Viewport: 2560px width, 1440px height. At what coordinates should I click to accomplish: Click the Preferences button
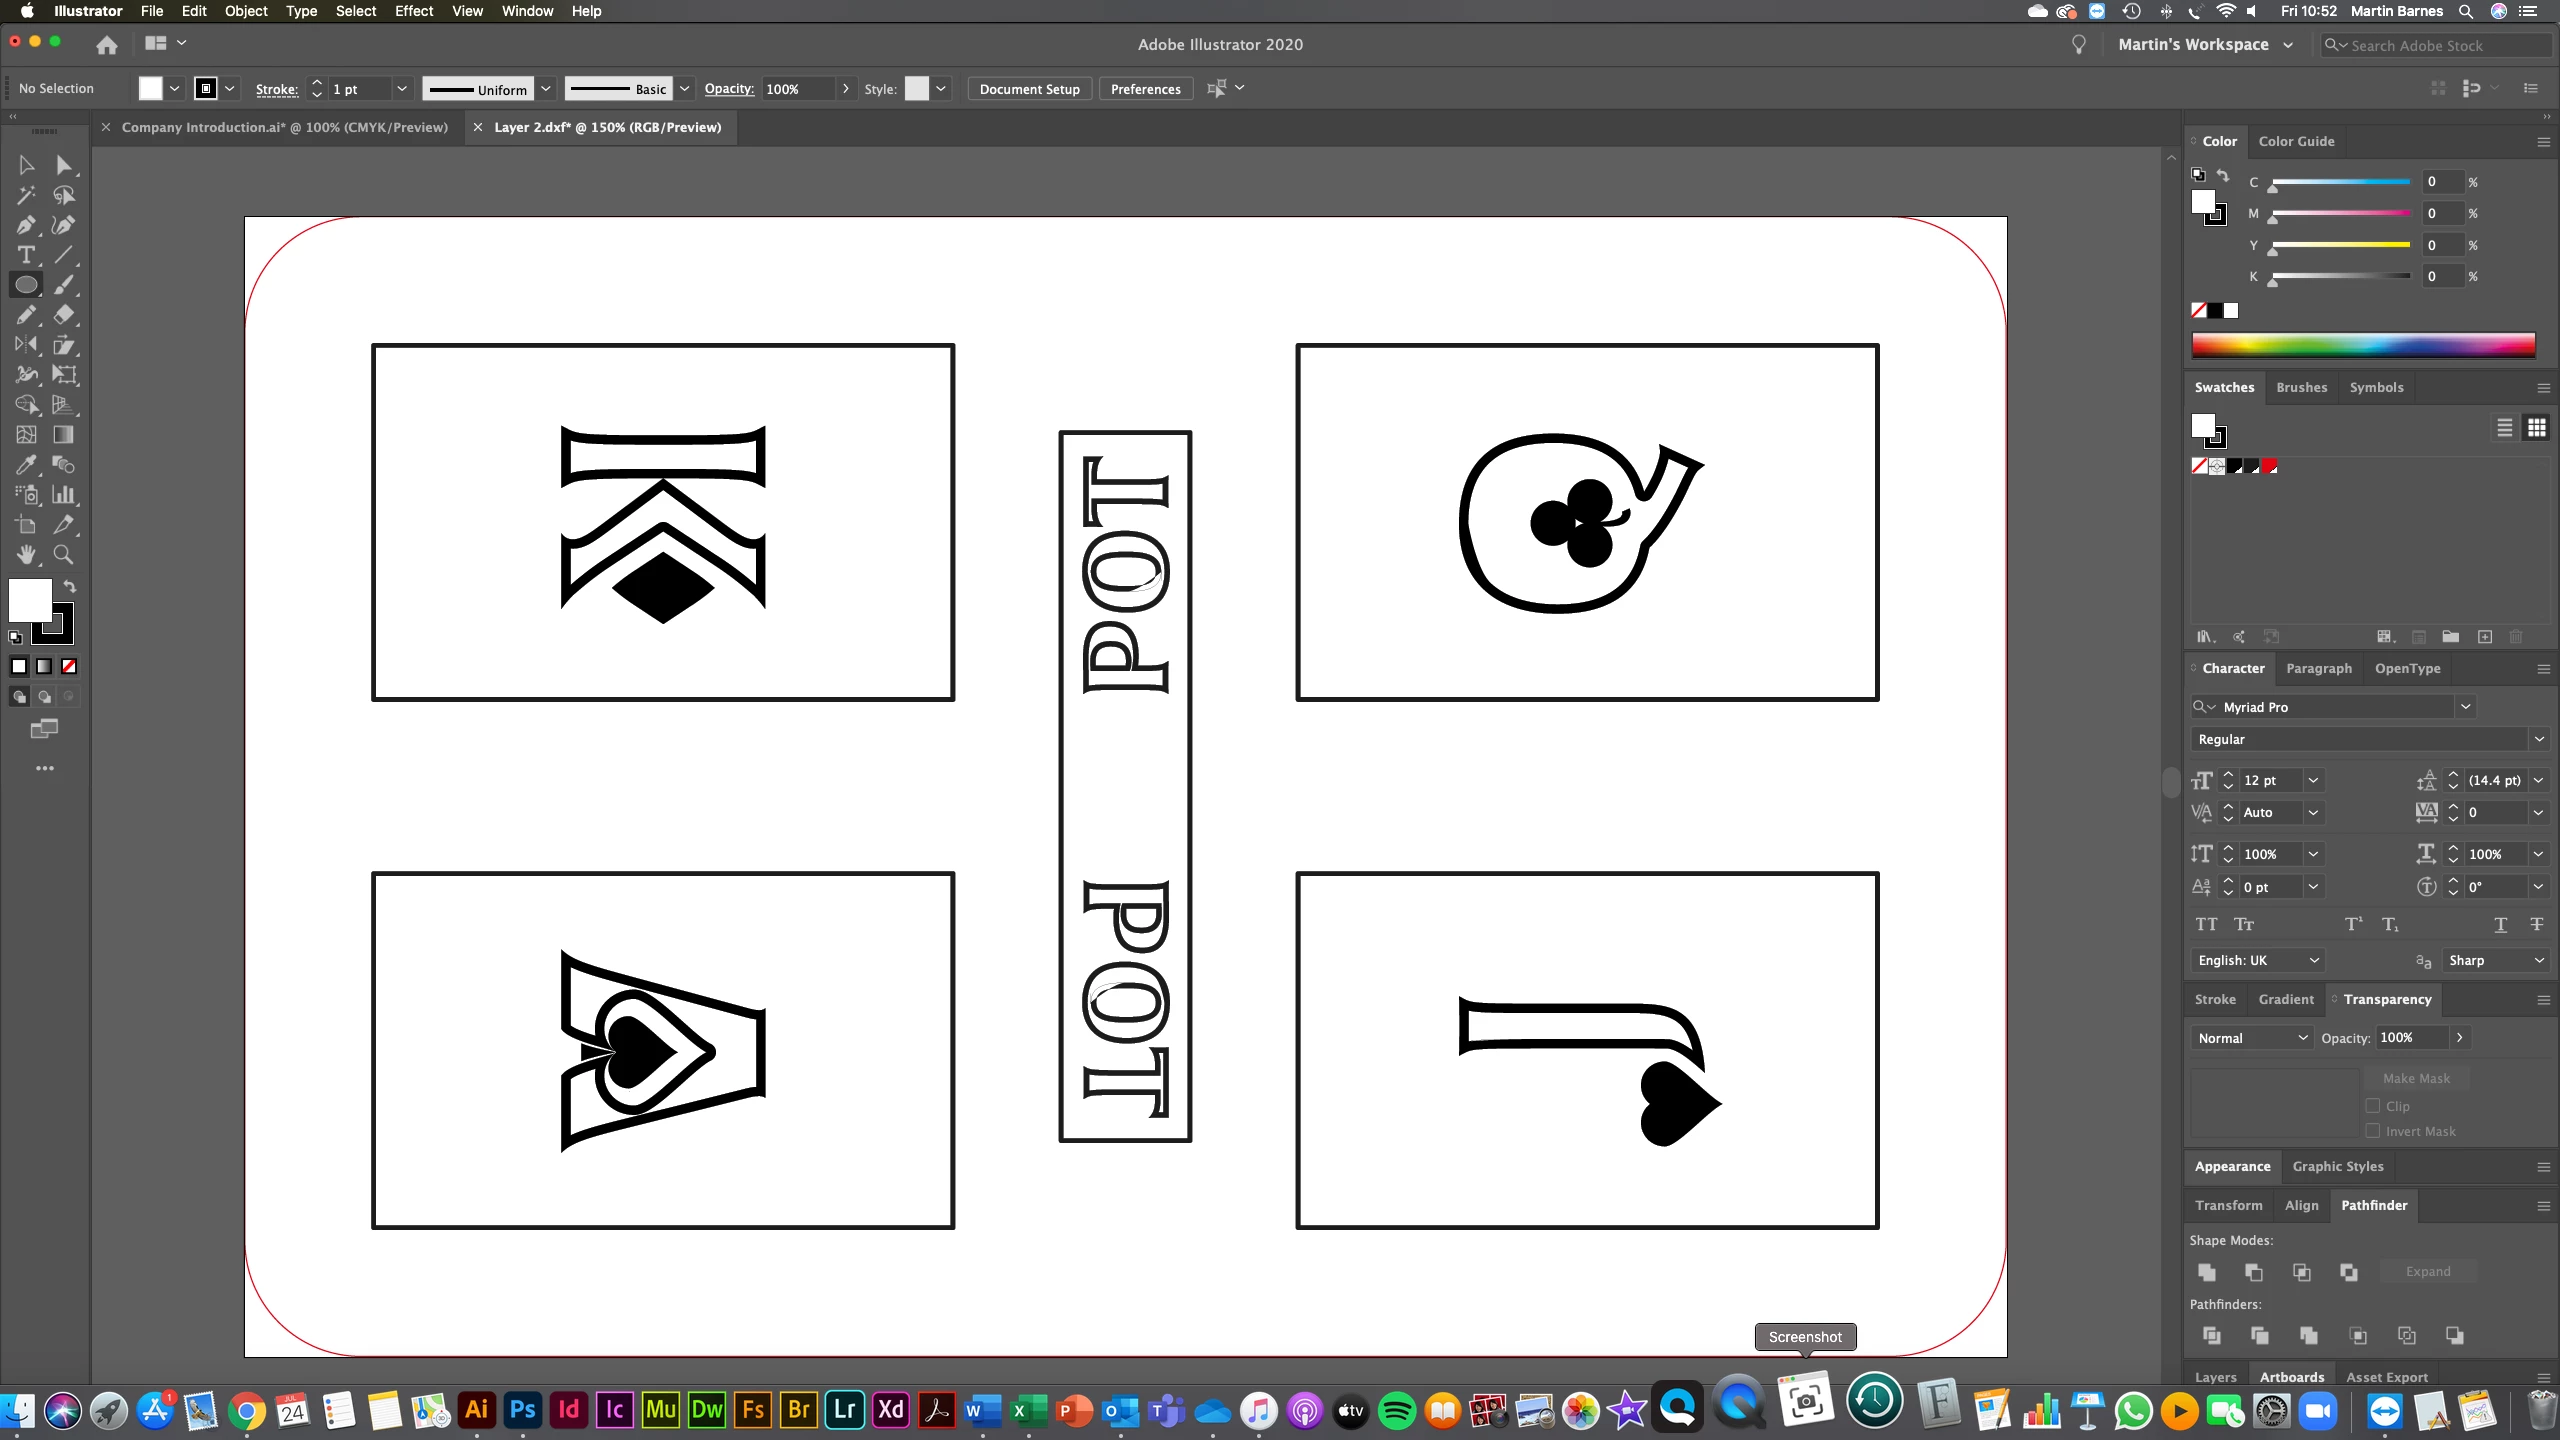1145,89
